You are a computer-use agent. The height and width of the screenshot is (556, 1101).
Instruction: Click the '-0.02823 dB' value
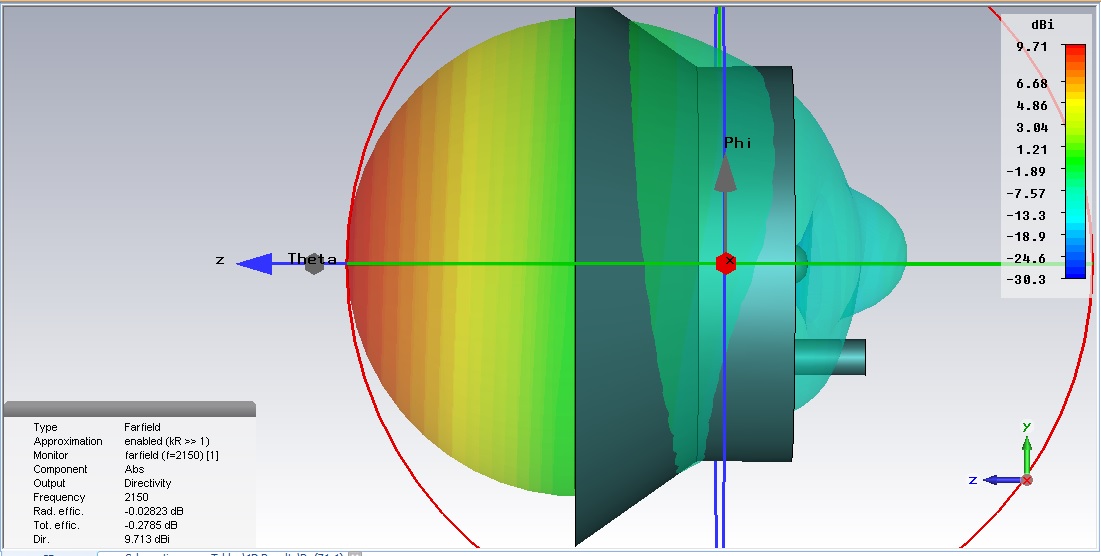click(153, 511)
